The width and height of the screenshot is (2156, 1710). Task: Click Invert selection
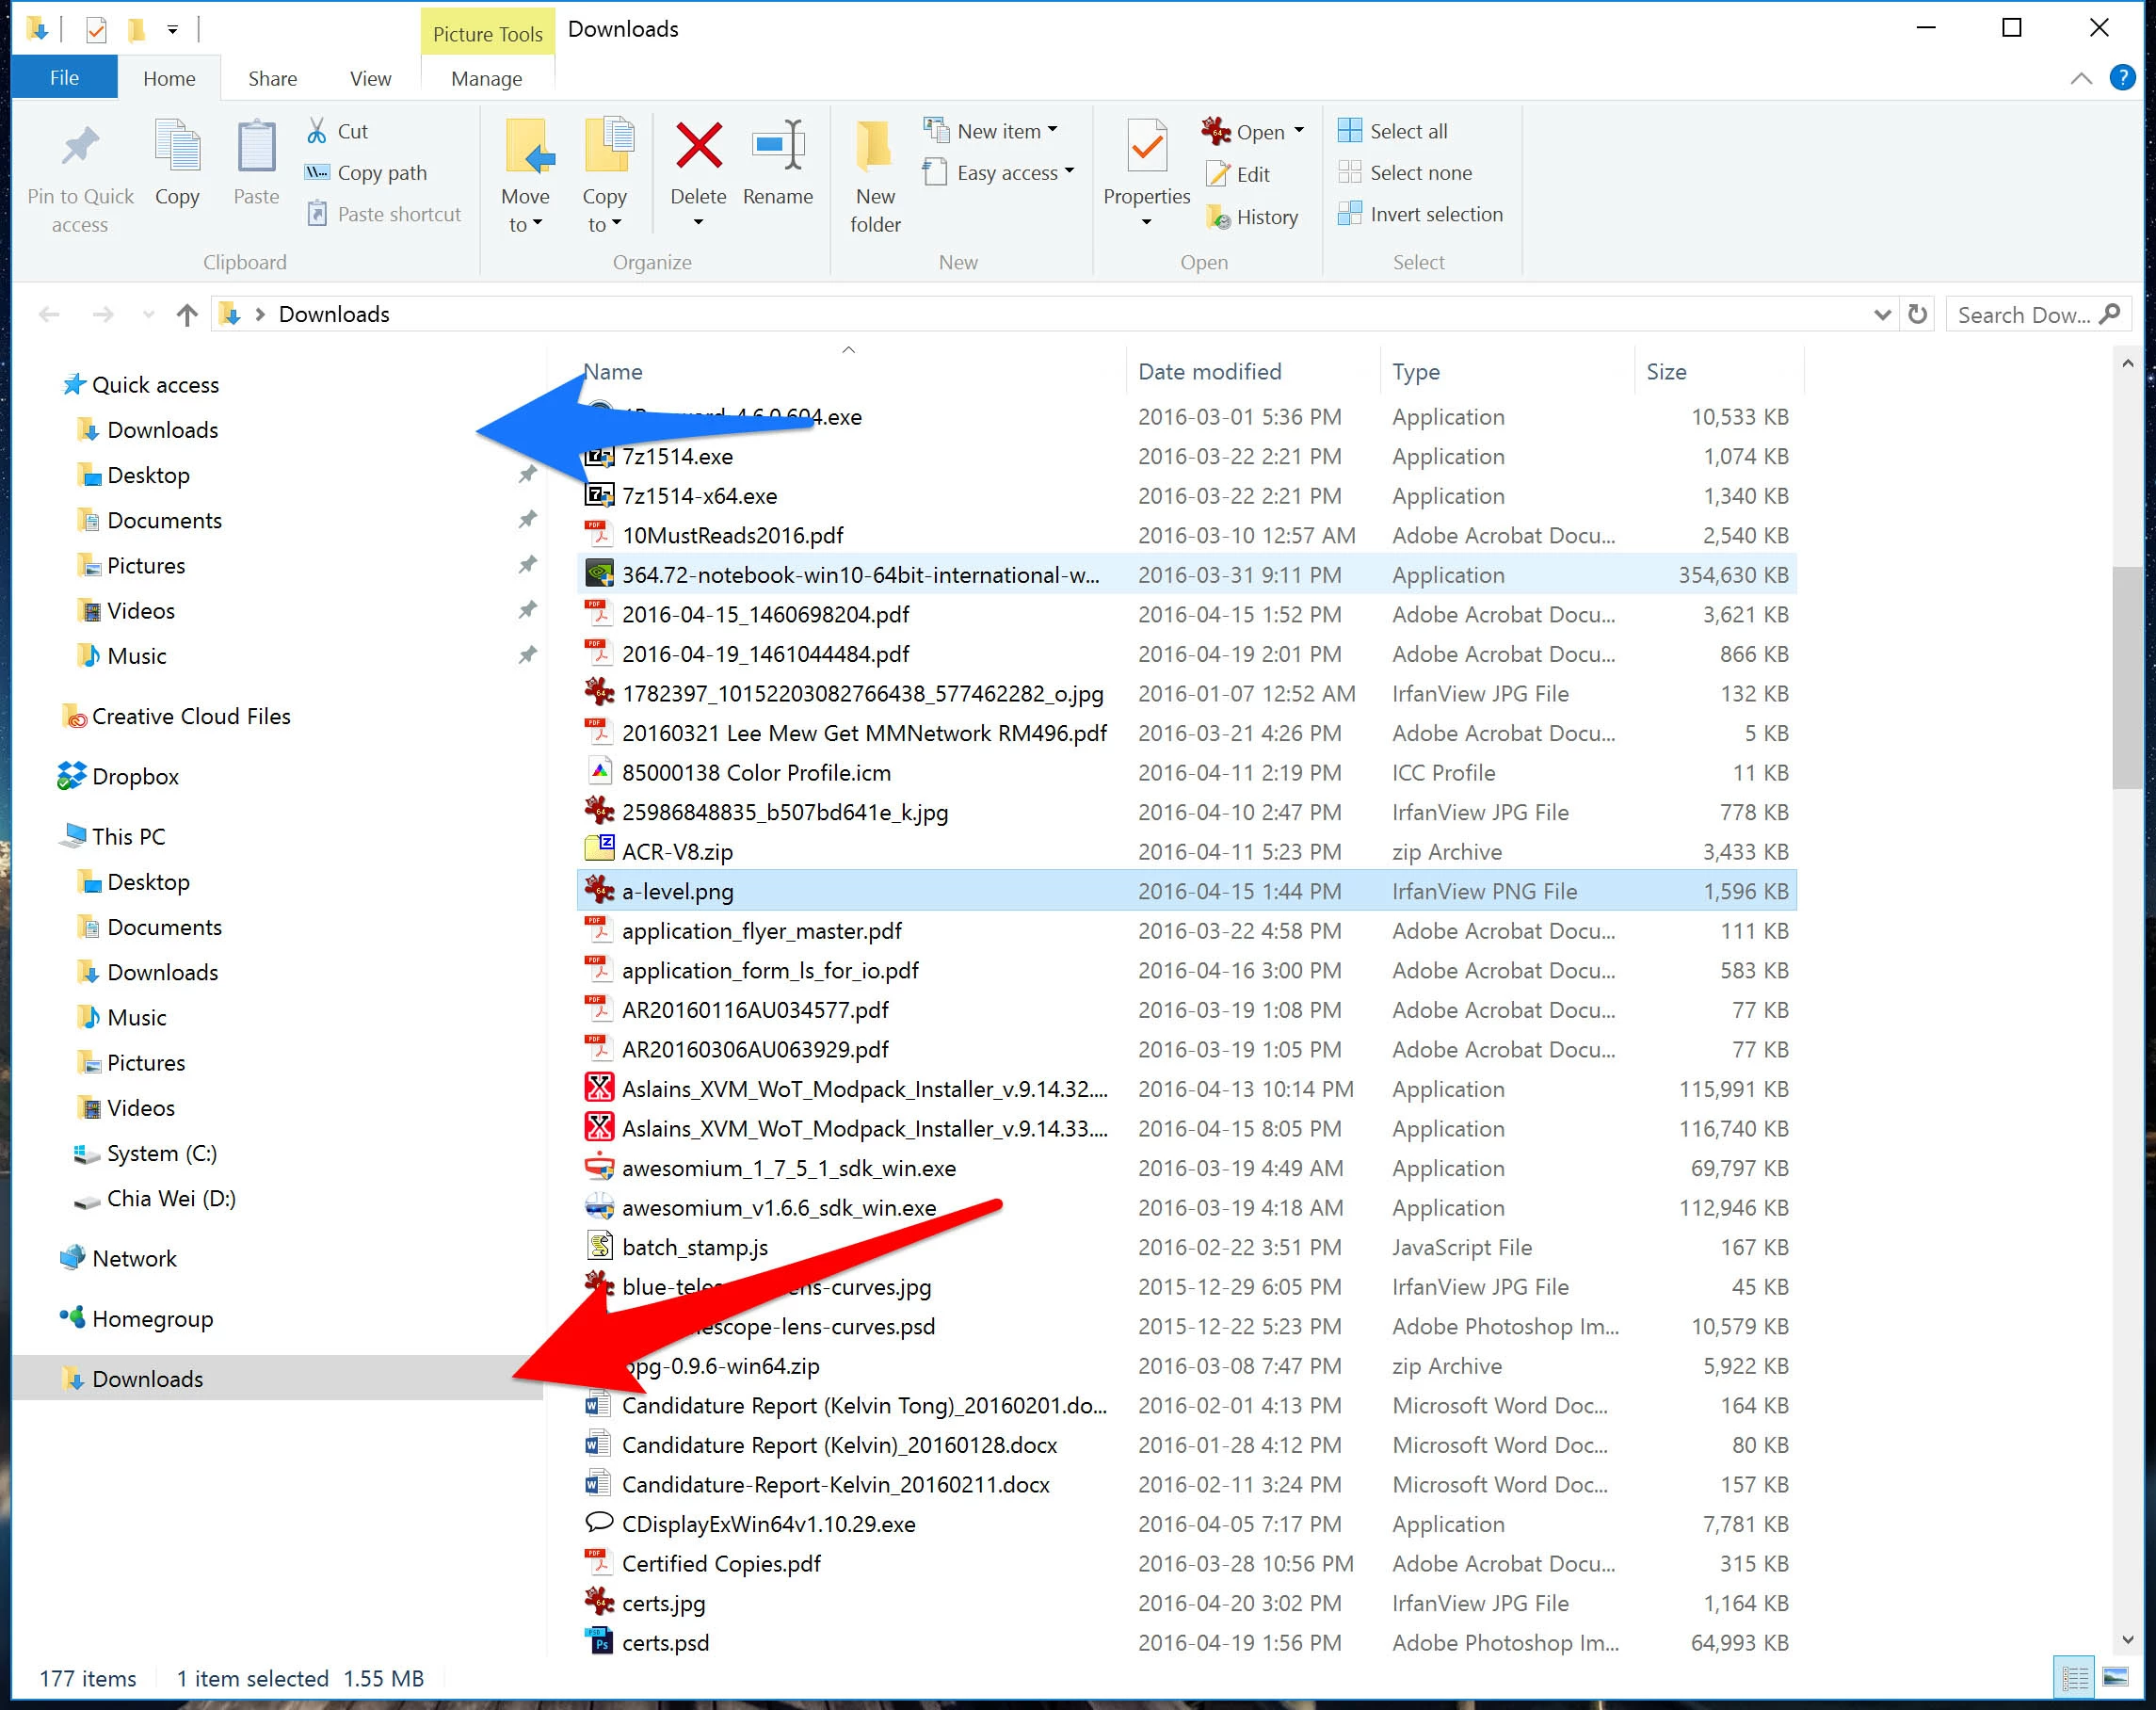point(1435,214)
